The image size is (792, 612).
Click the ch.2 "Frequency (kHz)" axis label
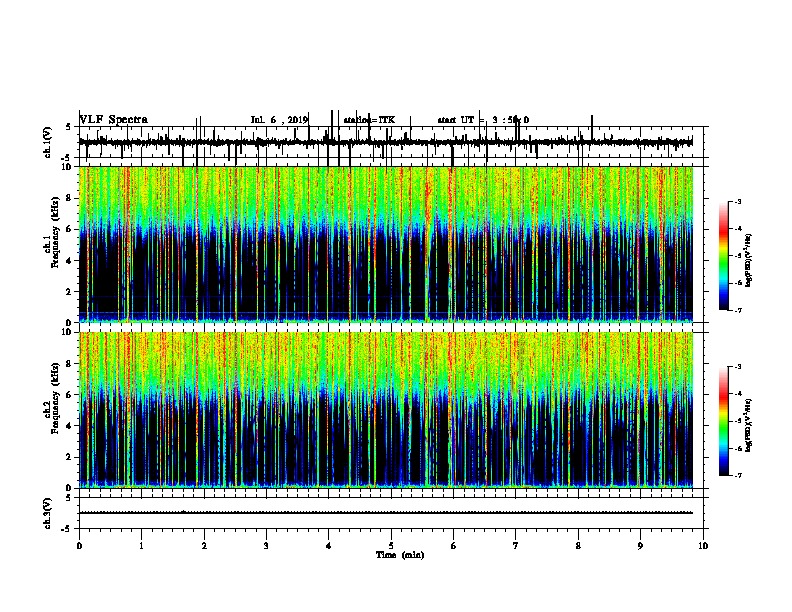55,398
